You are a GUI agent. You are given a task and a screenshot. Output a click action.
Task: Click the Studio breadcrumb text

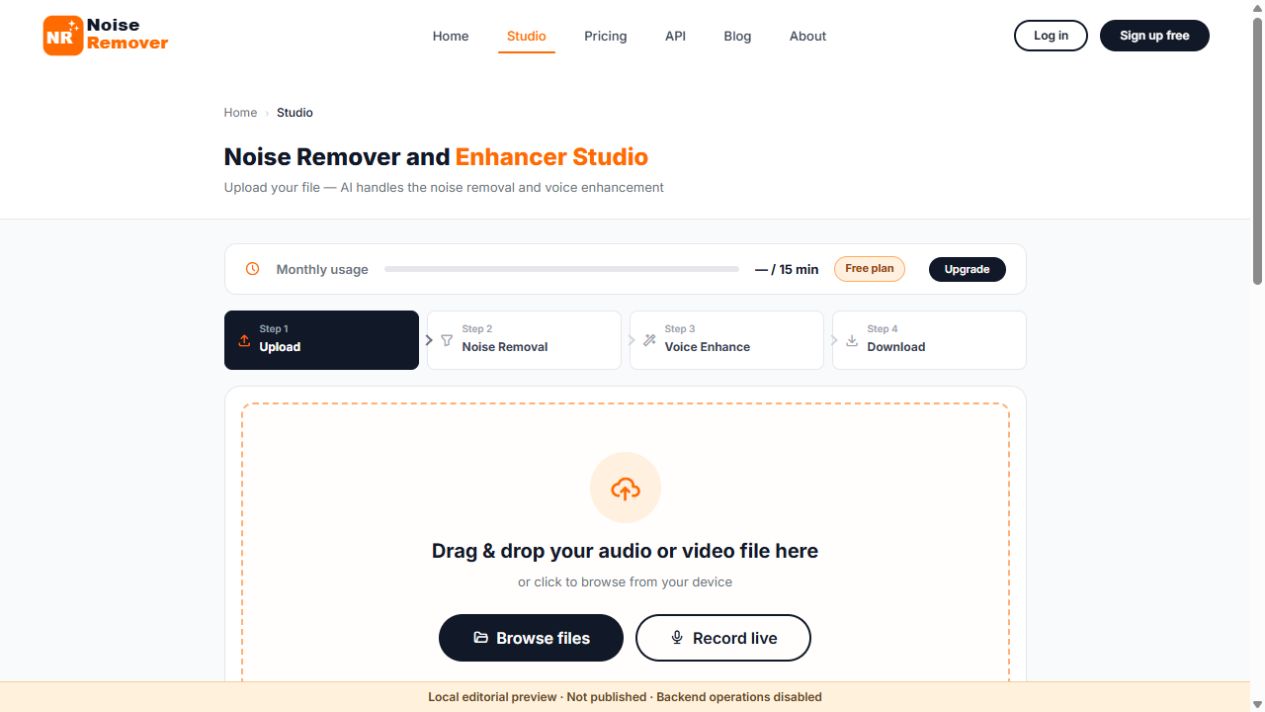tap(295, 113)
